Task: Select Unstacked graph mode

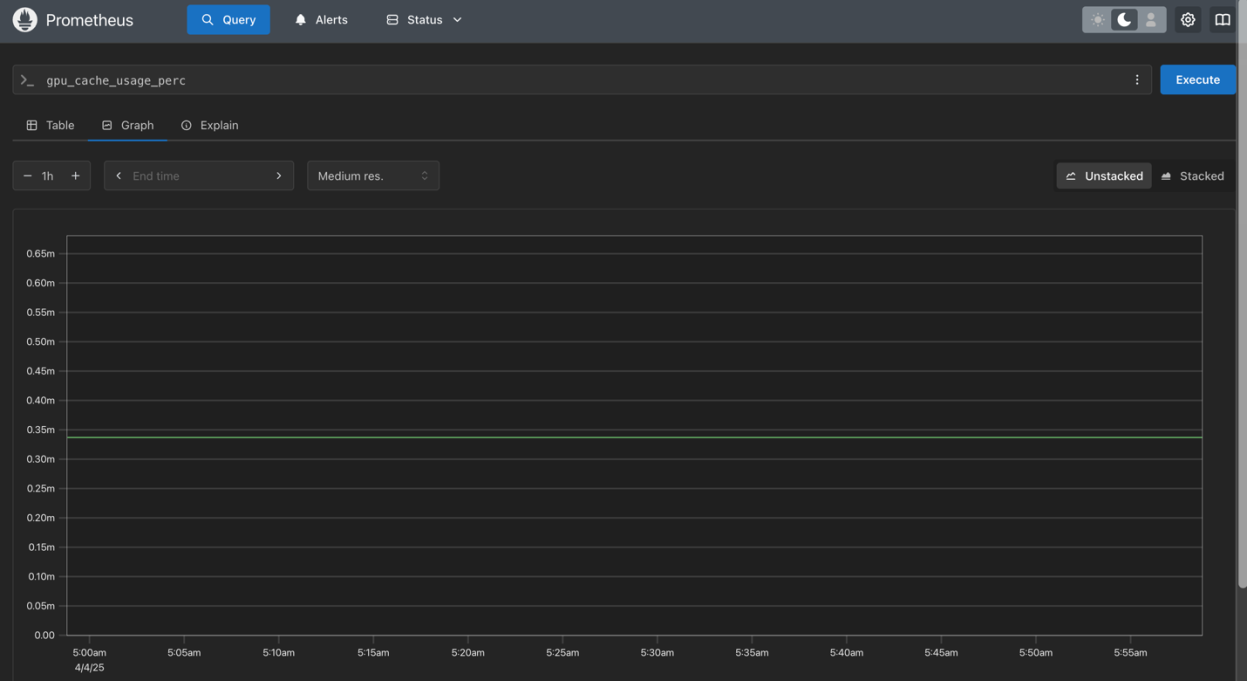Action: [1104, 176]
